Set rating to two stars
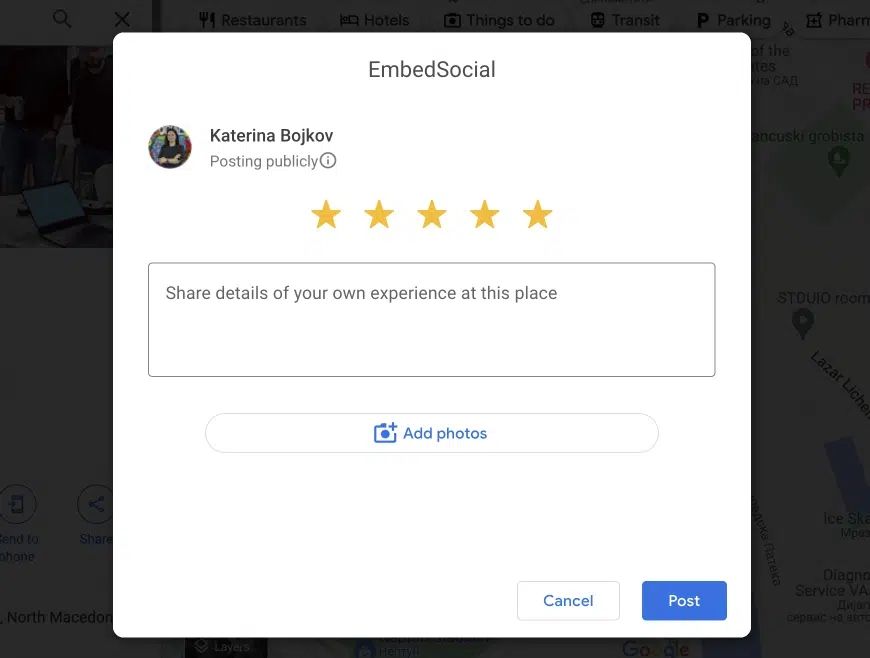Screen dimensions: 870x658 coord(379,214)
